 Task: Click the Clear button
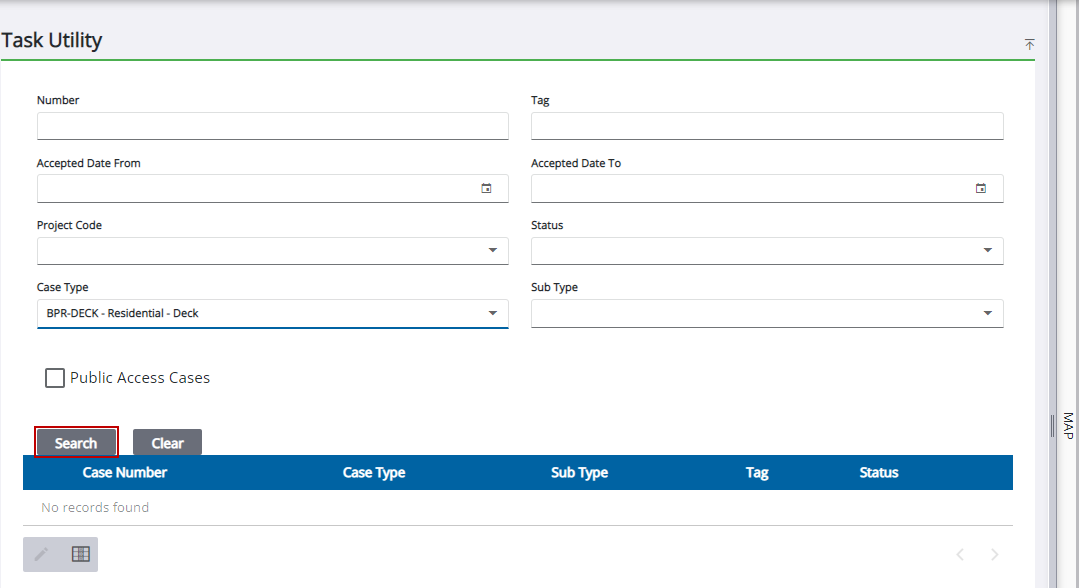167,443
